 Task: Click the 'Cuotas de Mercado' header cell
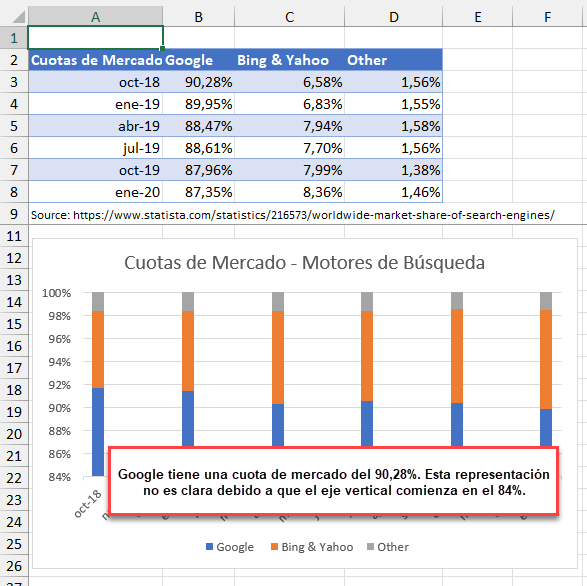(x=95, y=60)
